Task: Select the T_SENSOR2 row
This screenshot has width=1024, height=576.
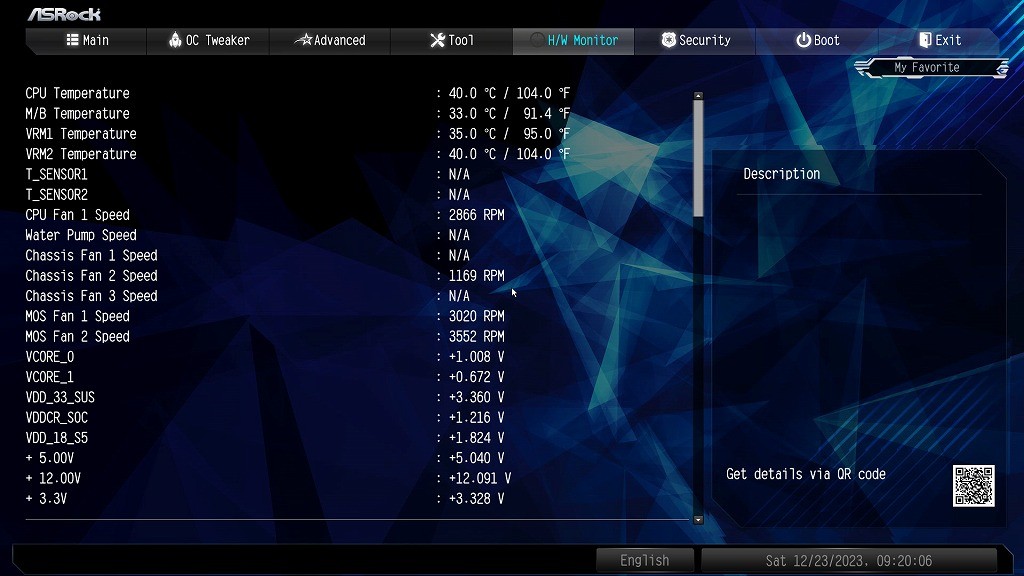Action: point(248,195)
